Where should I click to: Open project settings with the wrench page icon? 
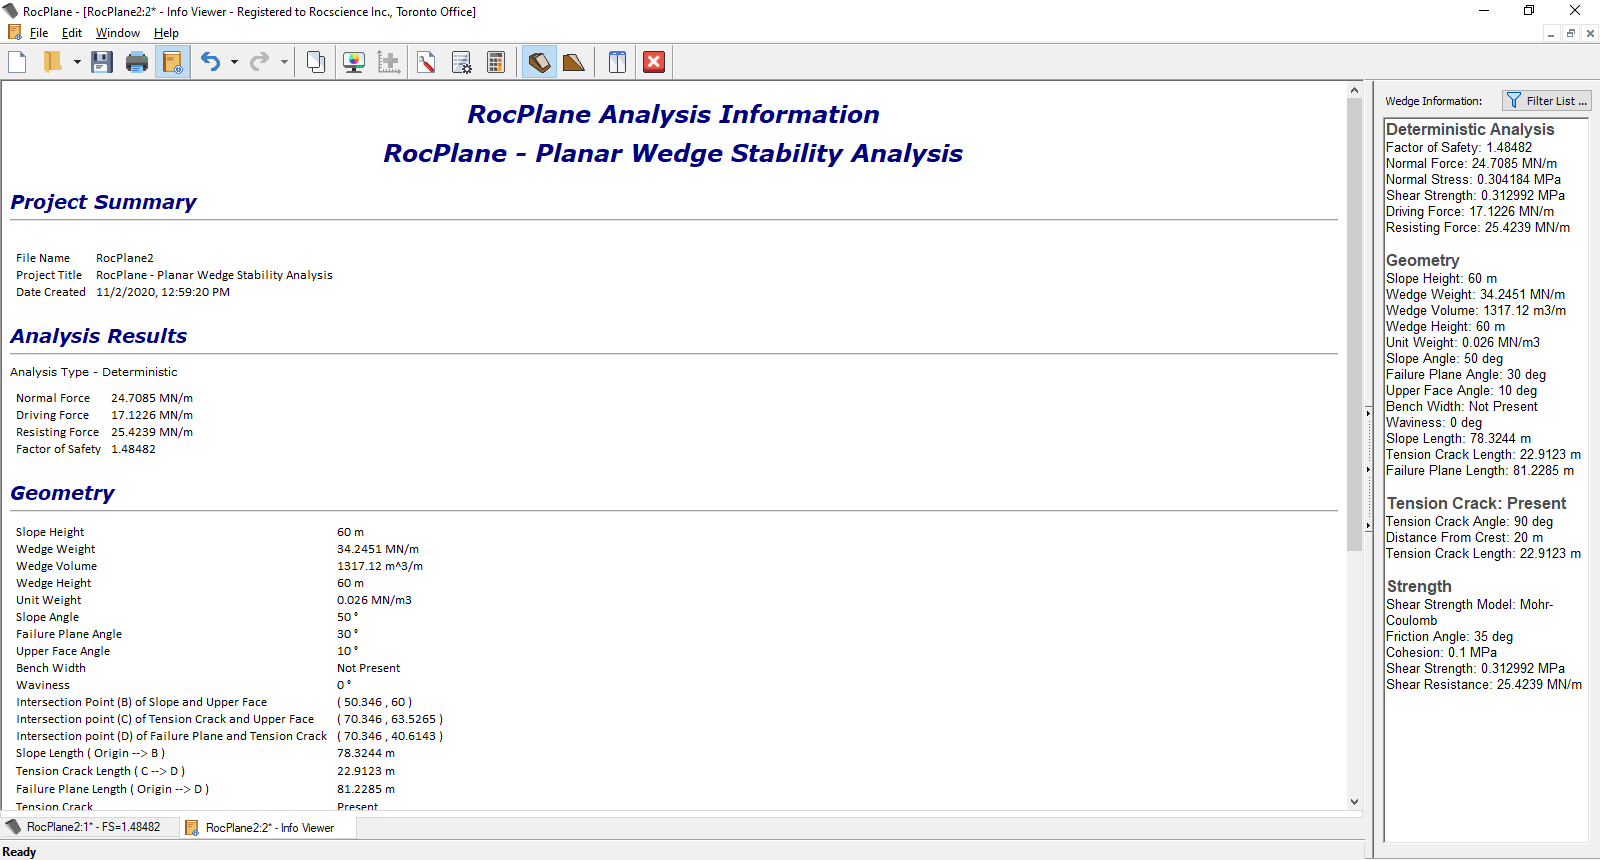426,62
